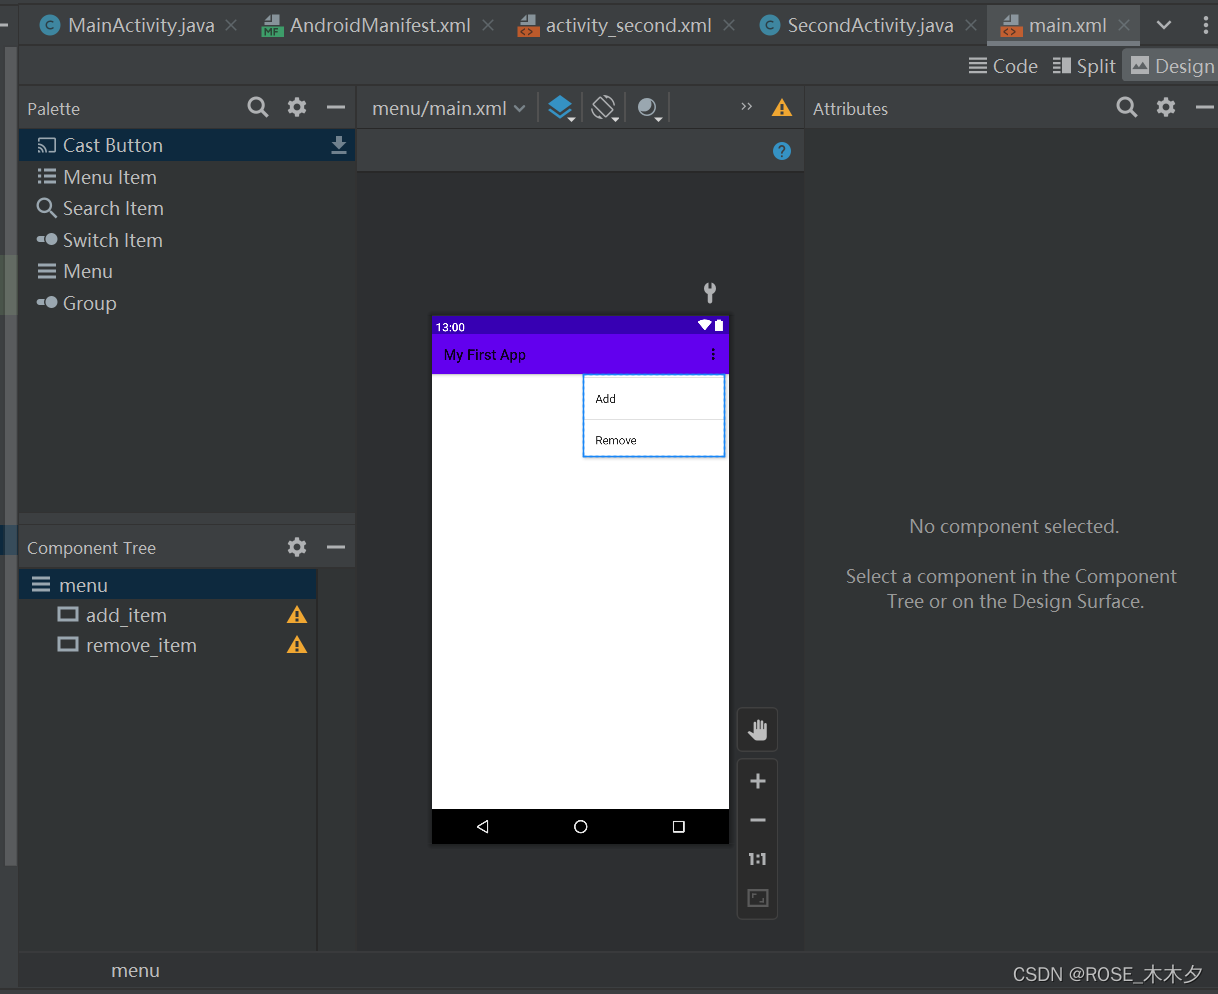Viewport: 1218px width, 994px height.
Task: Click the zoom in plus icon
Action: 757,780
